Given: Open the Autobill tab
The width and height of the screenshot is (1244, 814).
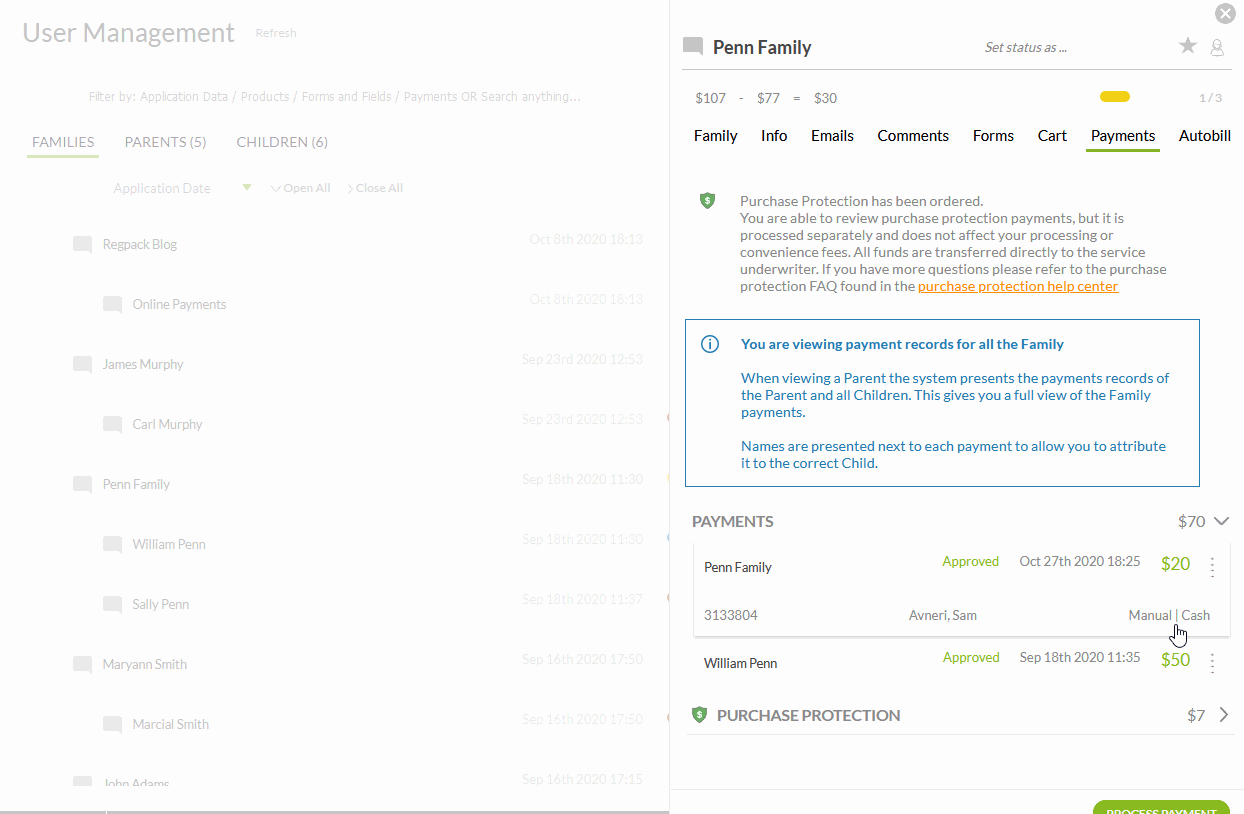Looking at the screenshot, I should click(x=1204, y=135).
